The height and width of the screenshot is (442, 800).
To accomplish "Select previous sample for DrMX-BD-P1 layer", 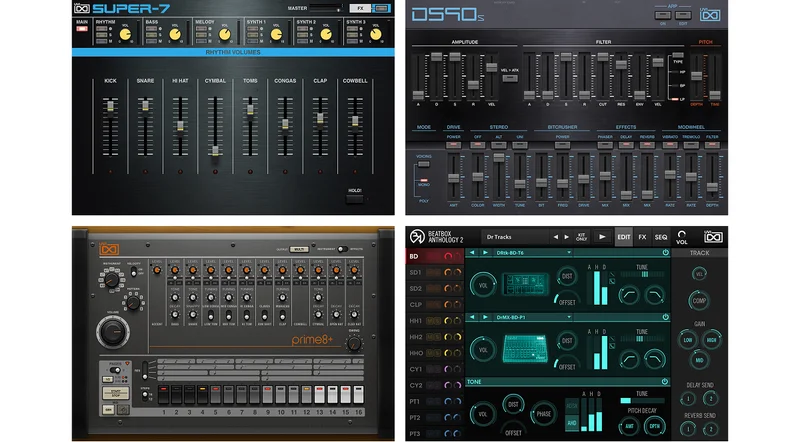I will pyautogui.click(x=472, y=317).
